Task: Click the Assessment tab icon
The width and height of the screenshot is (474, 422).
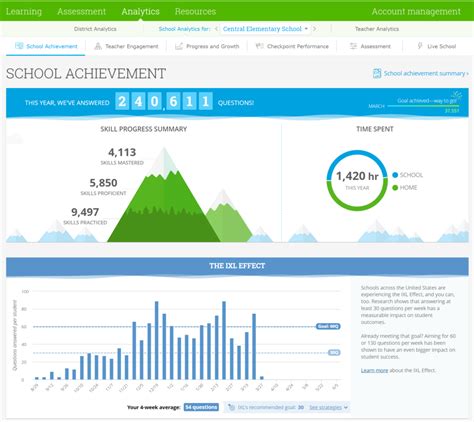Action: click(x=353, y=46)
